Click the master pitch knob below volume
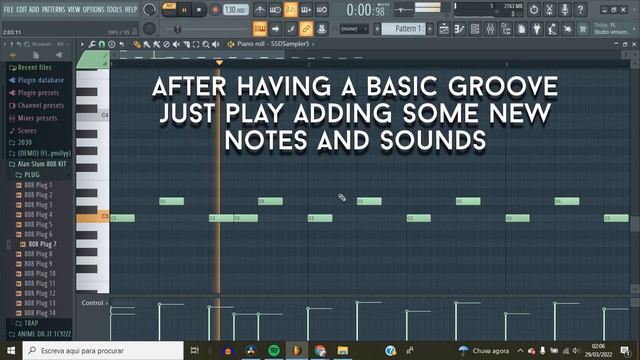The image size is (640, 360). tap(149, 28)
